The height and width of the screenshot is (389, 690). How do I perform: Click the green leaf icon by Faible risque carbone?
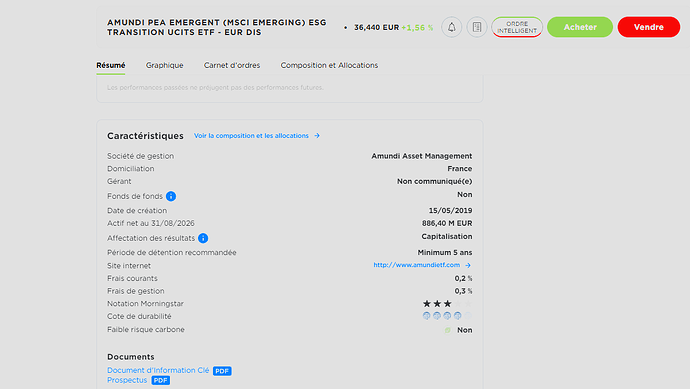448,330
